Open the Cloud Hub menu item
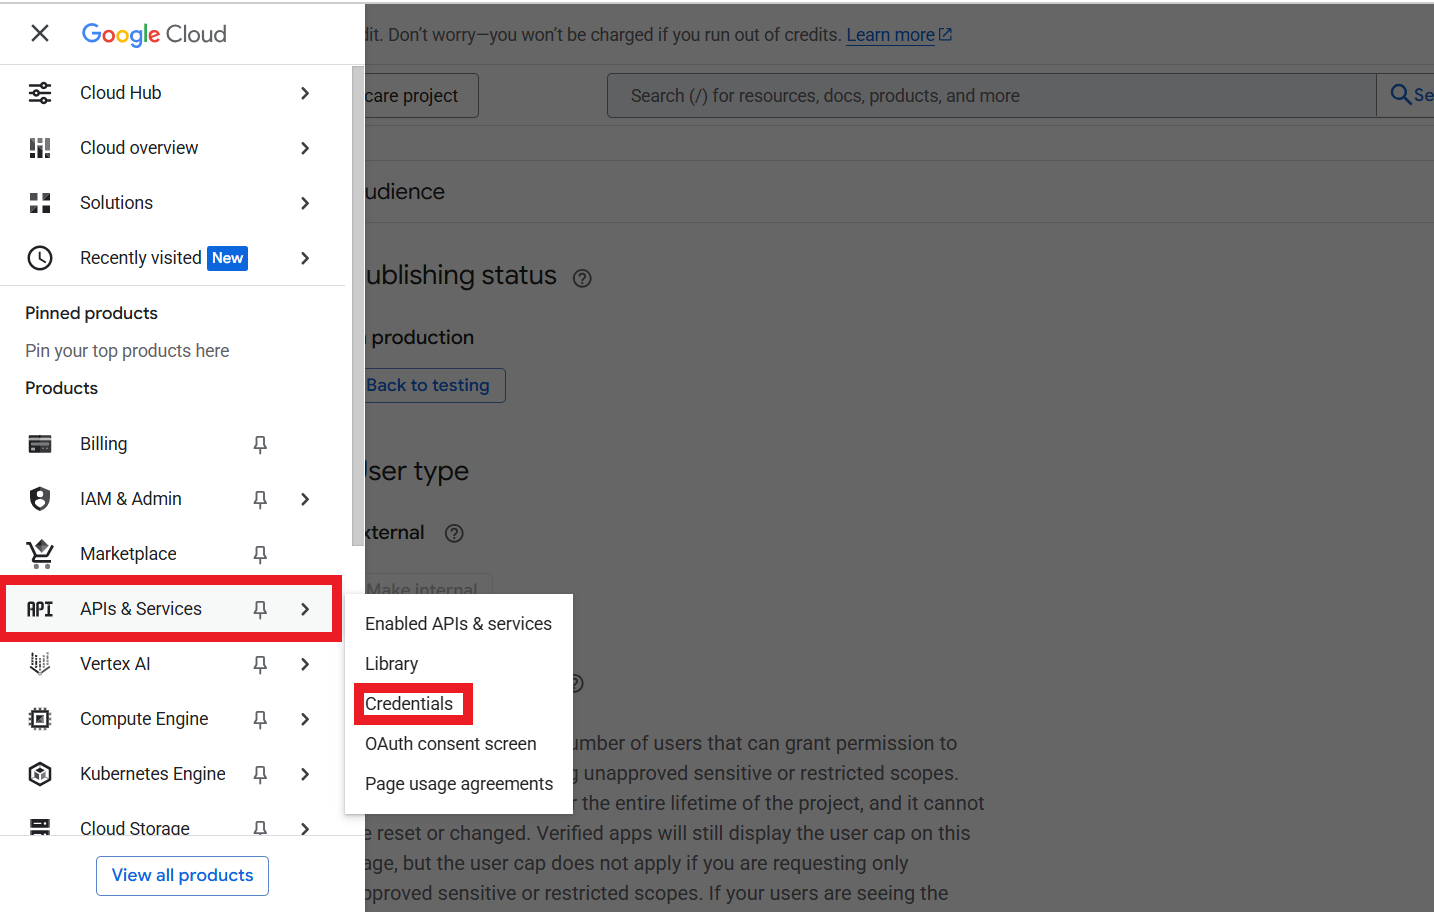The height and width of the screenshot is (912, 1434). [x=121, y=93]
